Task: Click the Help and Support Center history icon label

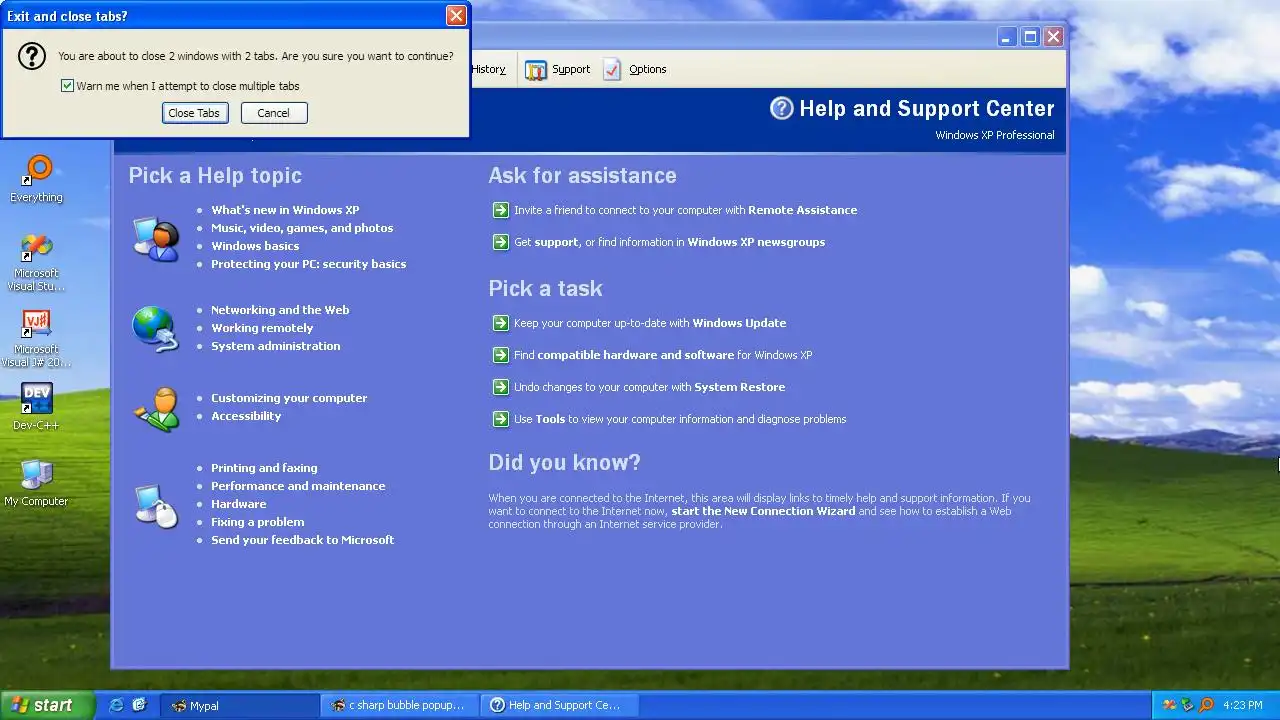Action: coord(488,69)
